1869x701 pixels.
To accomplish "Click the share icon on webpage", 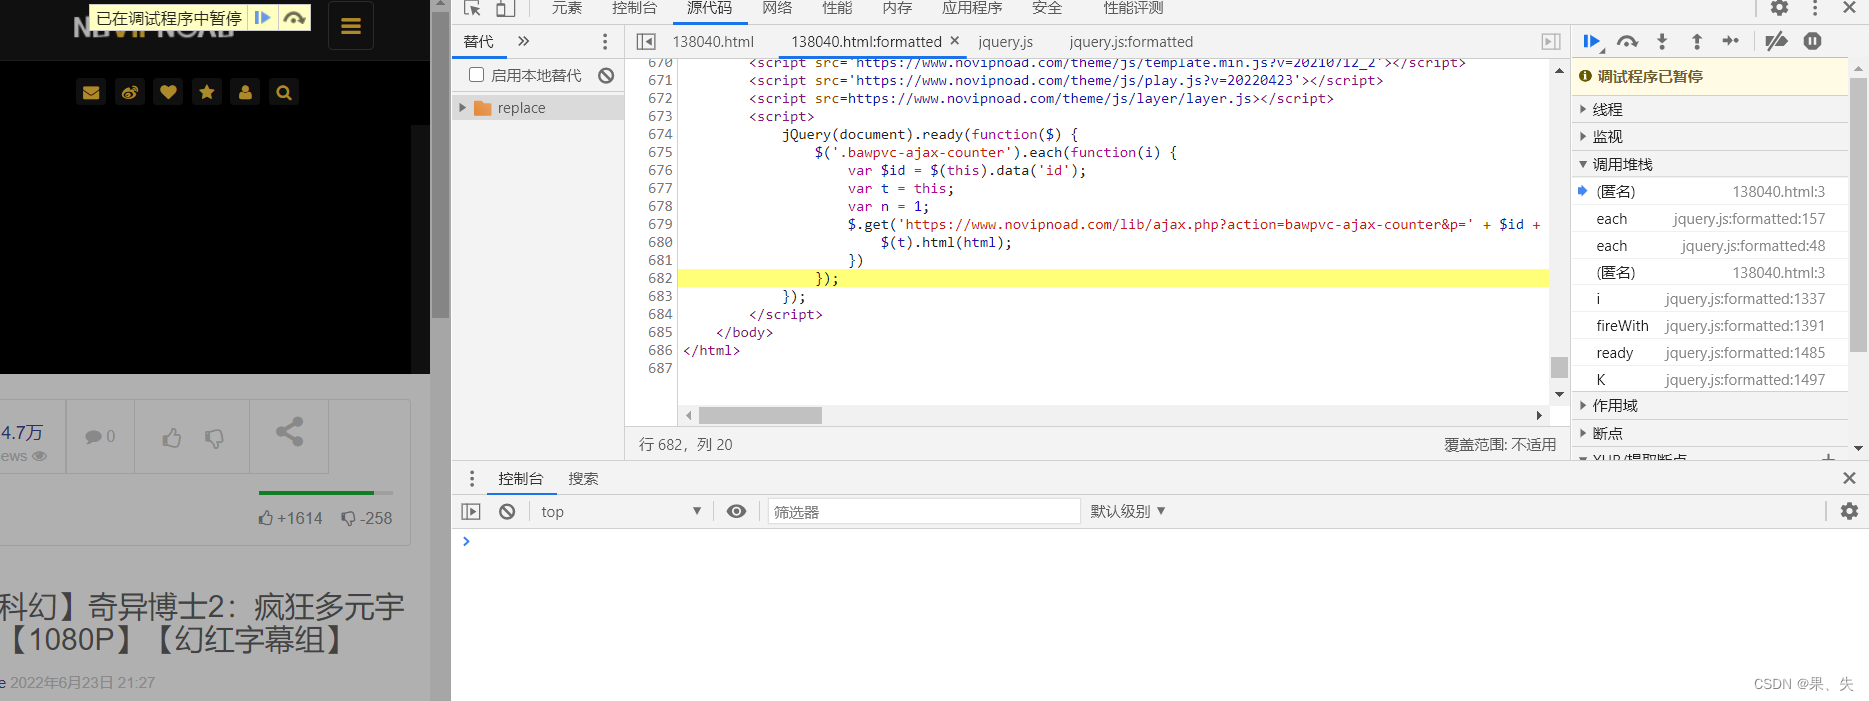I will 289,432.
